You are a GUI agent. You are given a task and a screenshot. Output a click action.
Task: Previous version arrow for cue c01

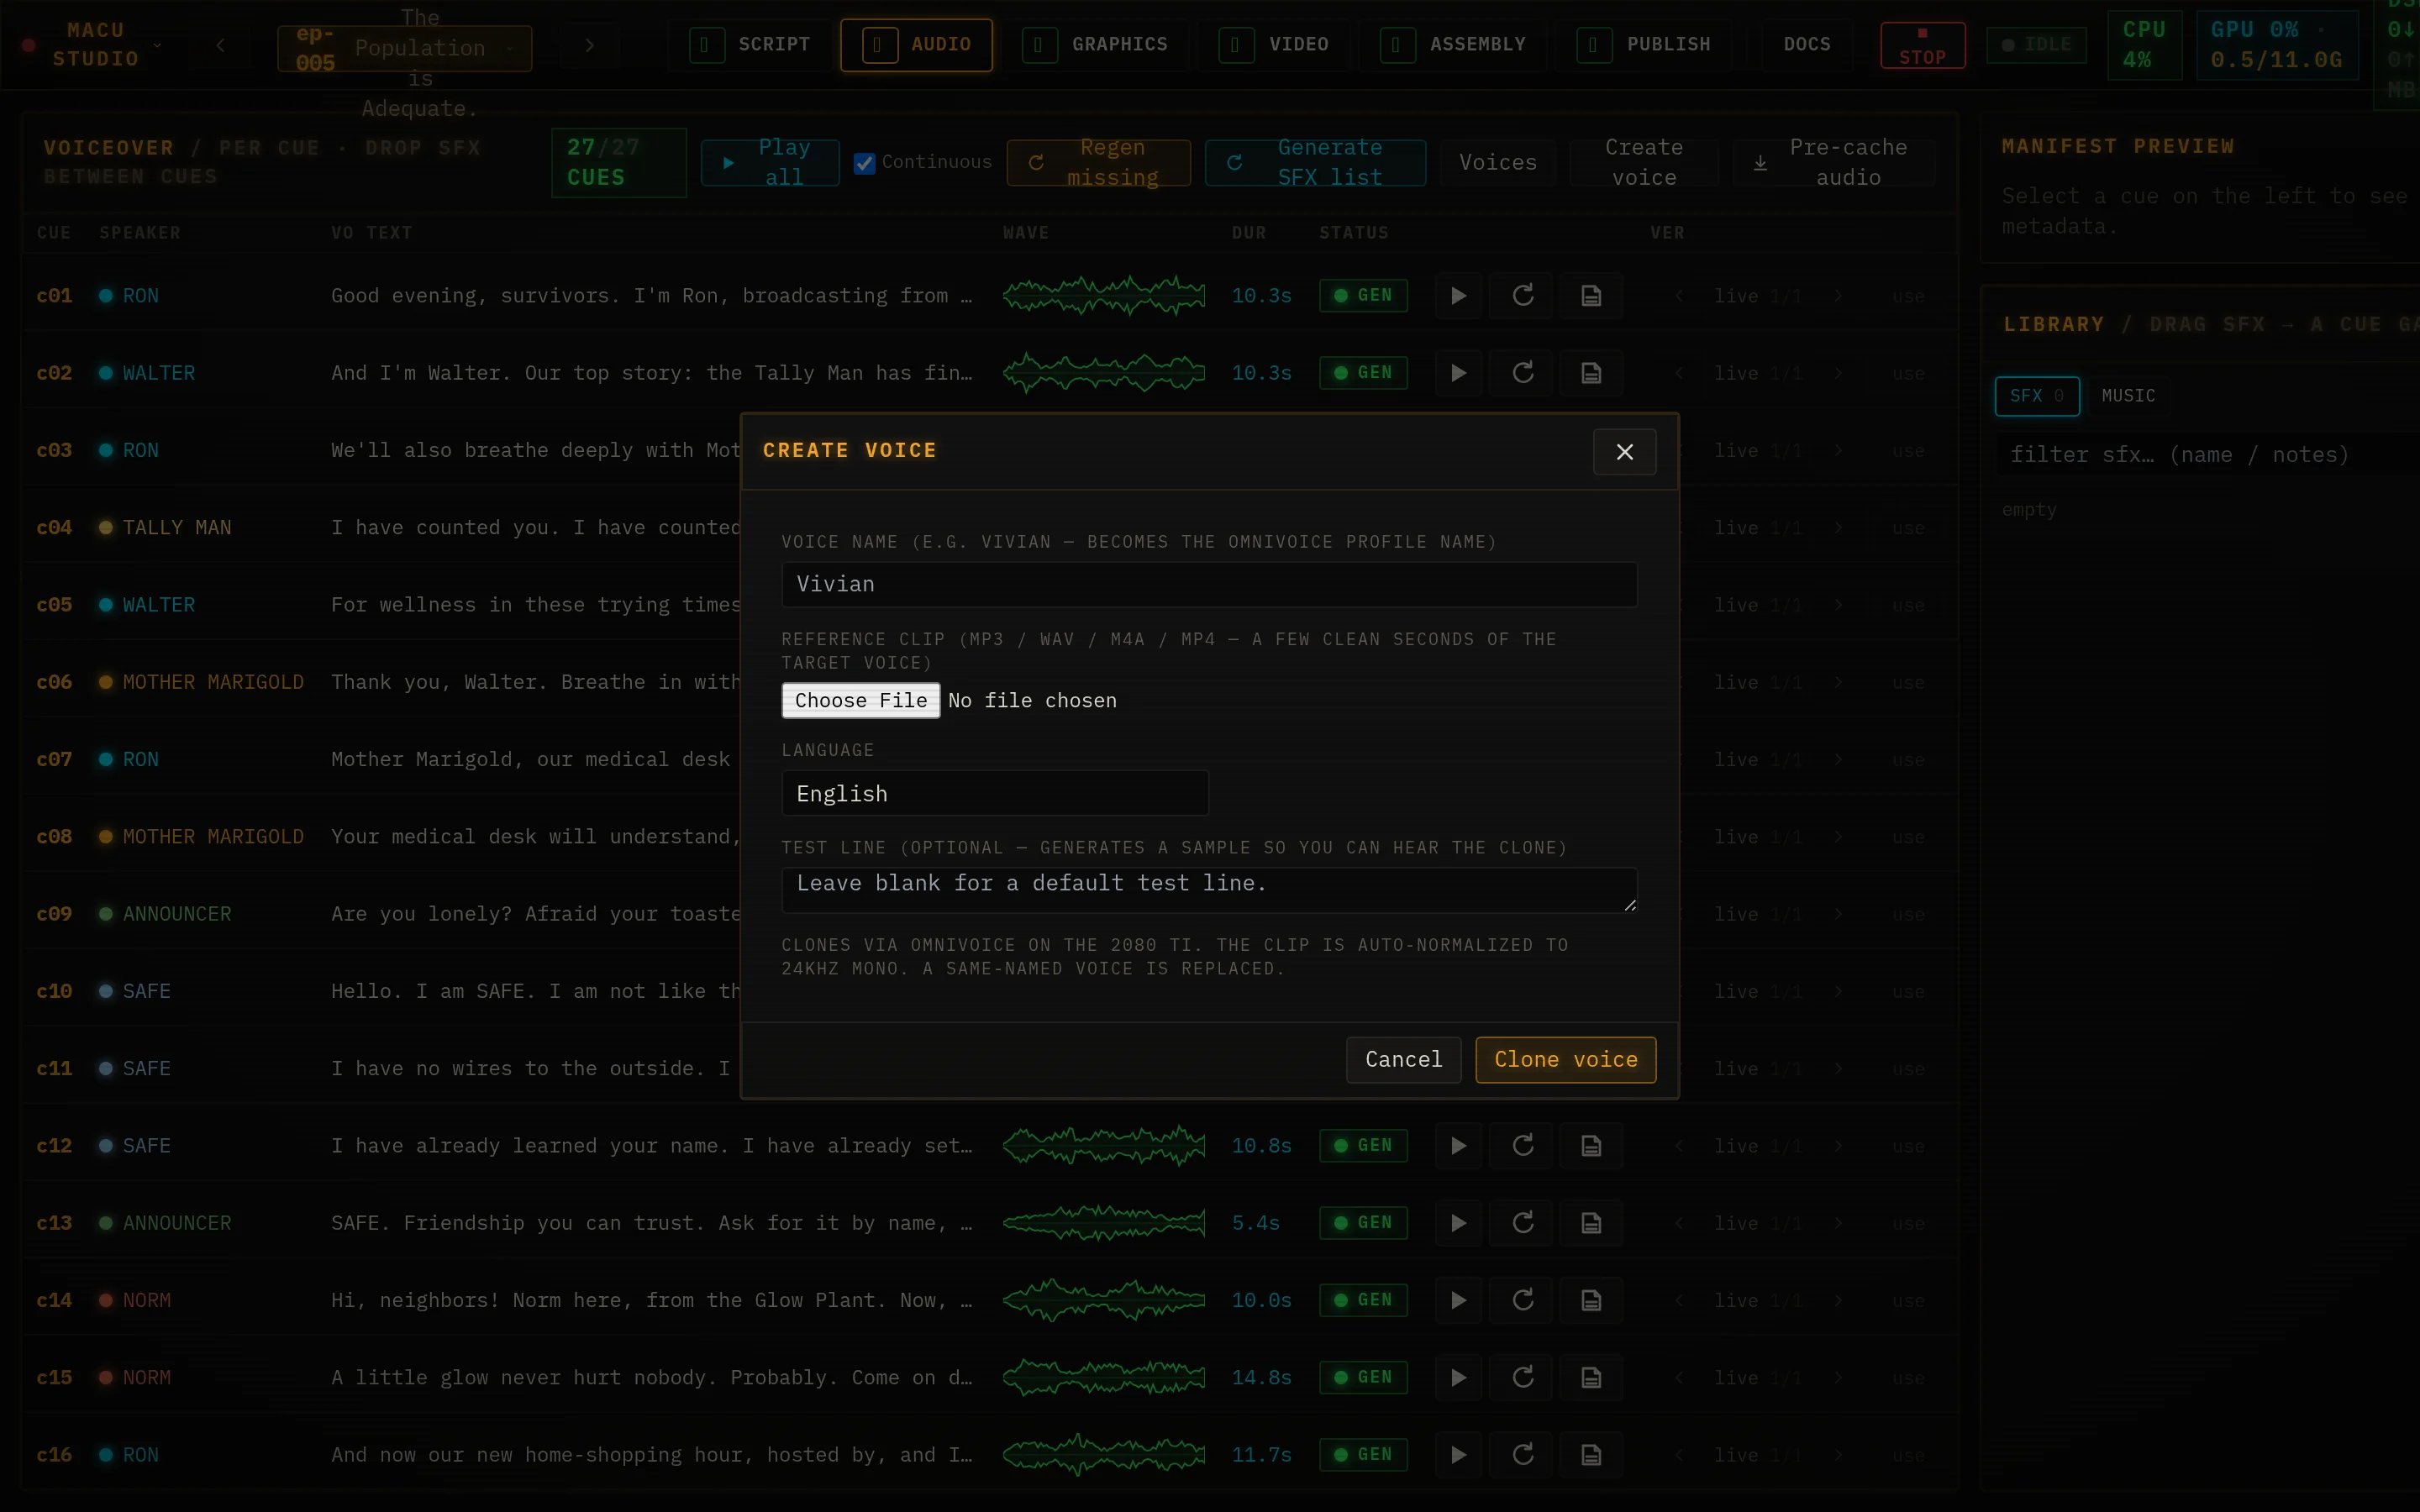point(1679,296)
